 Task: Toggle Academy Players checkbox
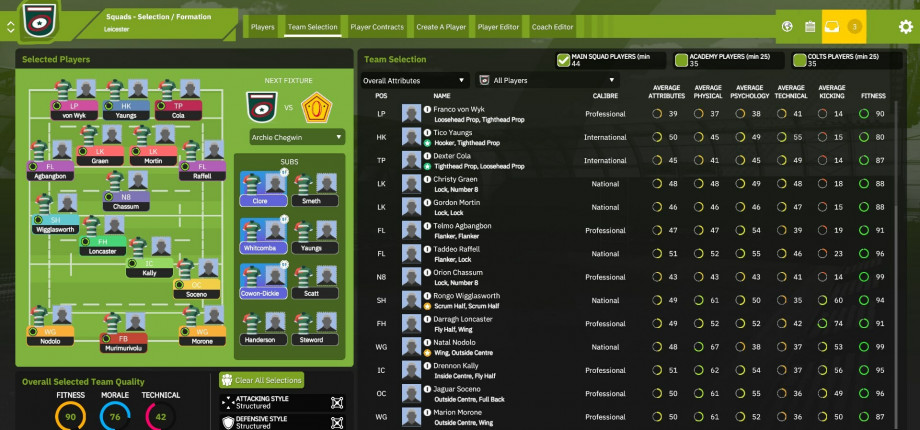coord(681,60)
